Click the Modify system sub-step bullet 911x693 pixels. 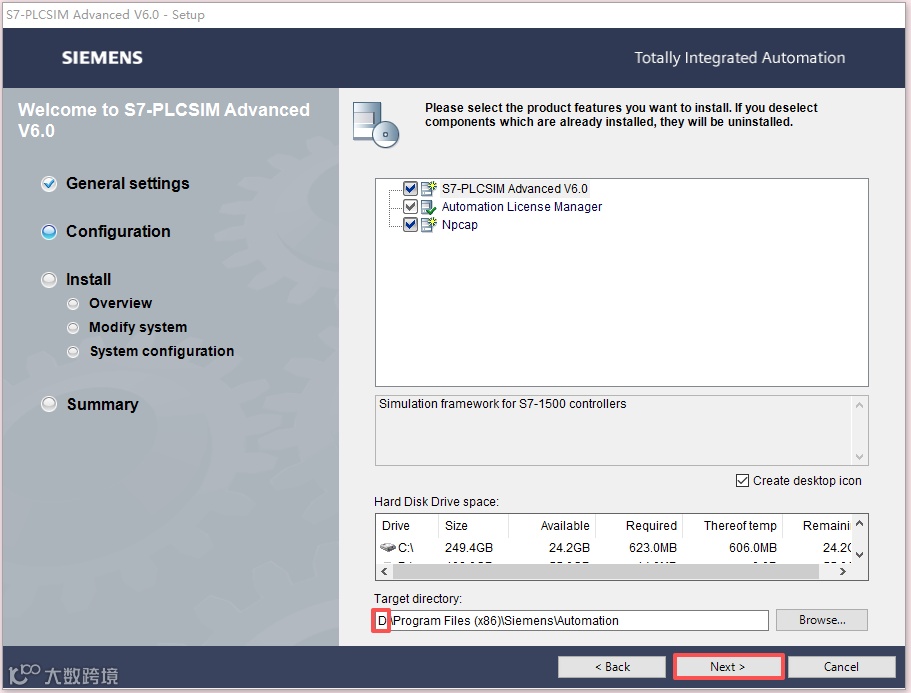[73, 328]
